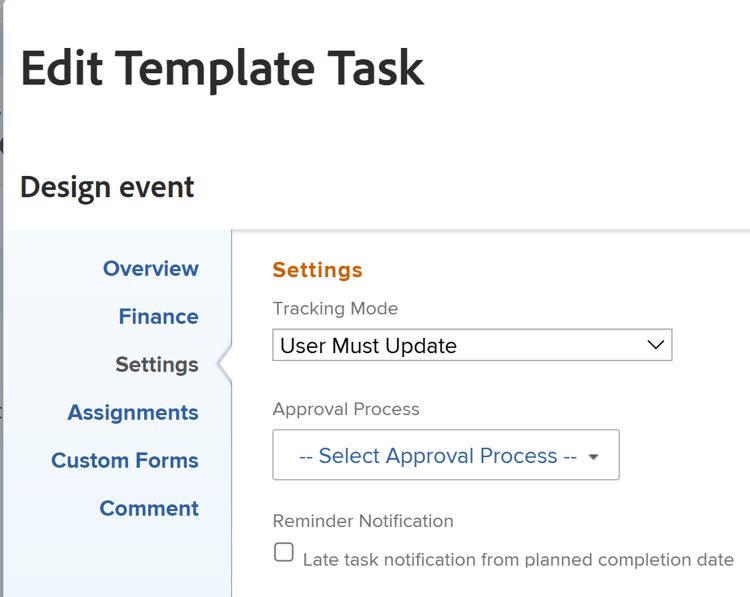The width and height of the screenshot is (750, 597).
Task: Open the Overview section
Action: (x=150, y=268)
